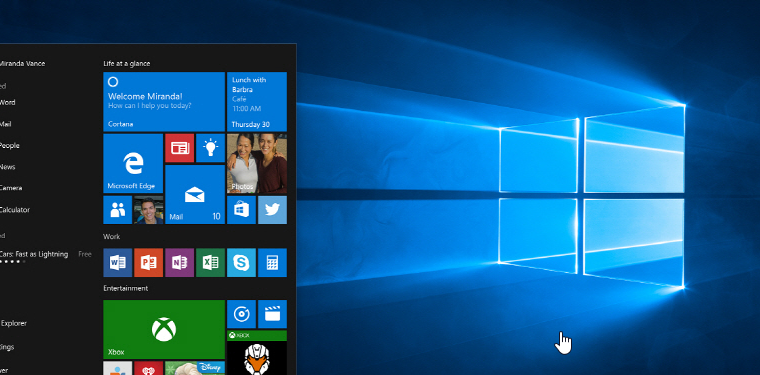Viewport: 760px width, 375px height.
Task: Launch the Excel tile
Action: pyautogui.click(x=210, y=263)
